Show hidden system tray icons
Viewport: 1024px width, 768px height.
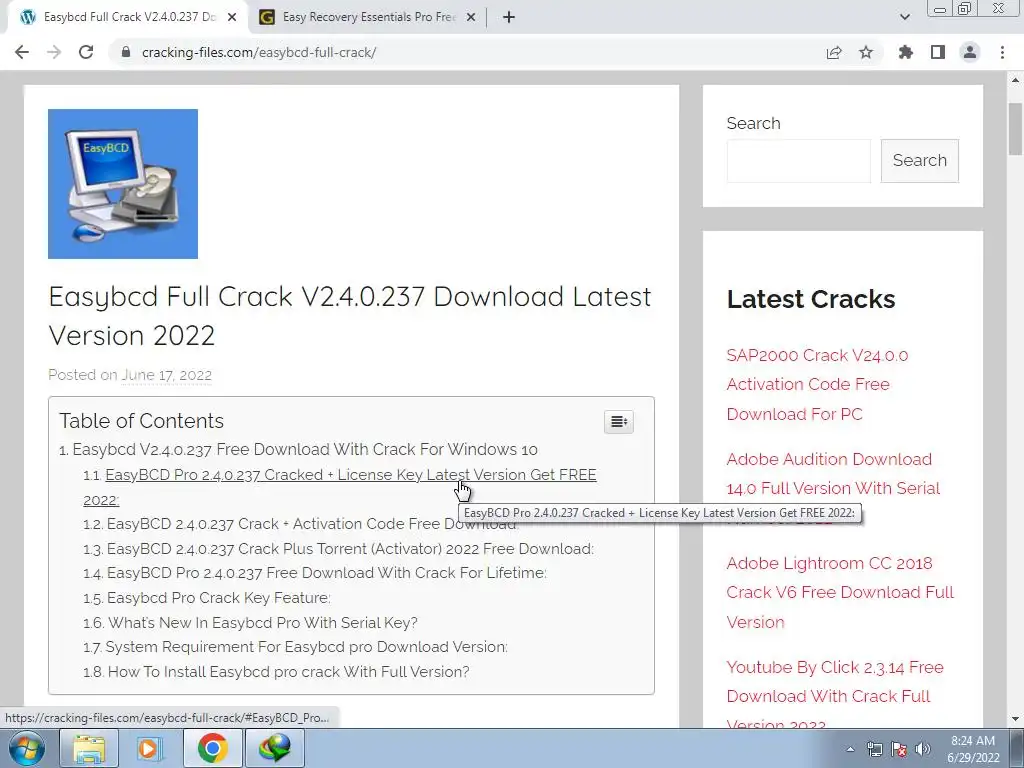850,749
